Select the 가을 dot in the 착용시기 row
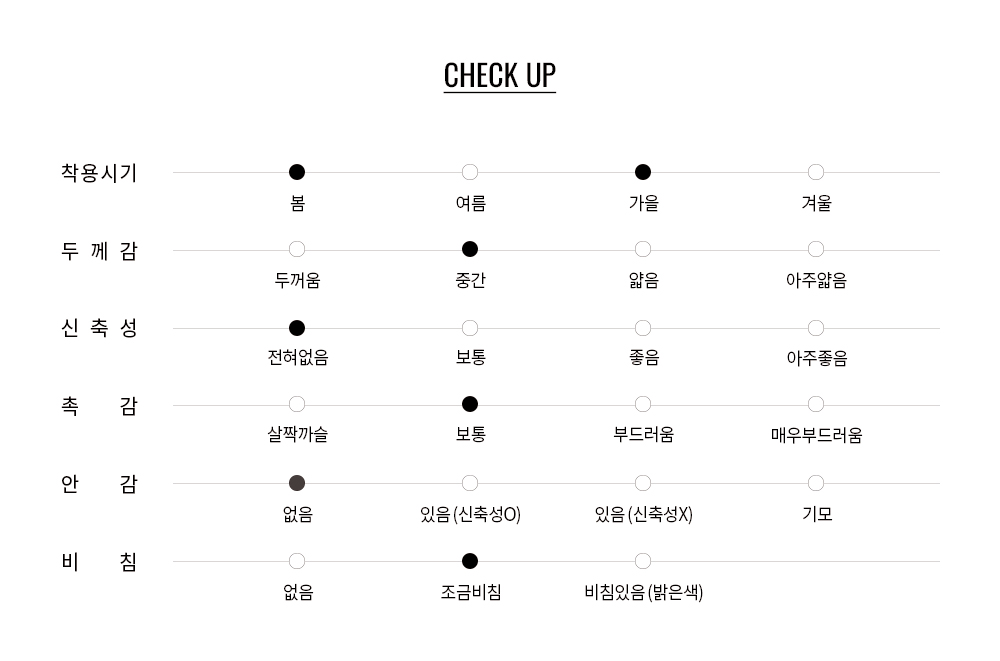The height and width of the screenshot is (661, 1000). pos(643,172)
